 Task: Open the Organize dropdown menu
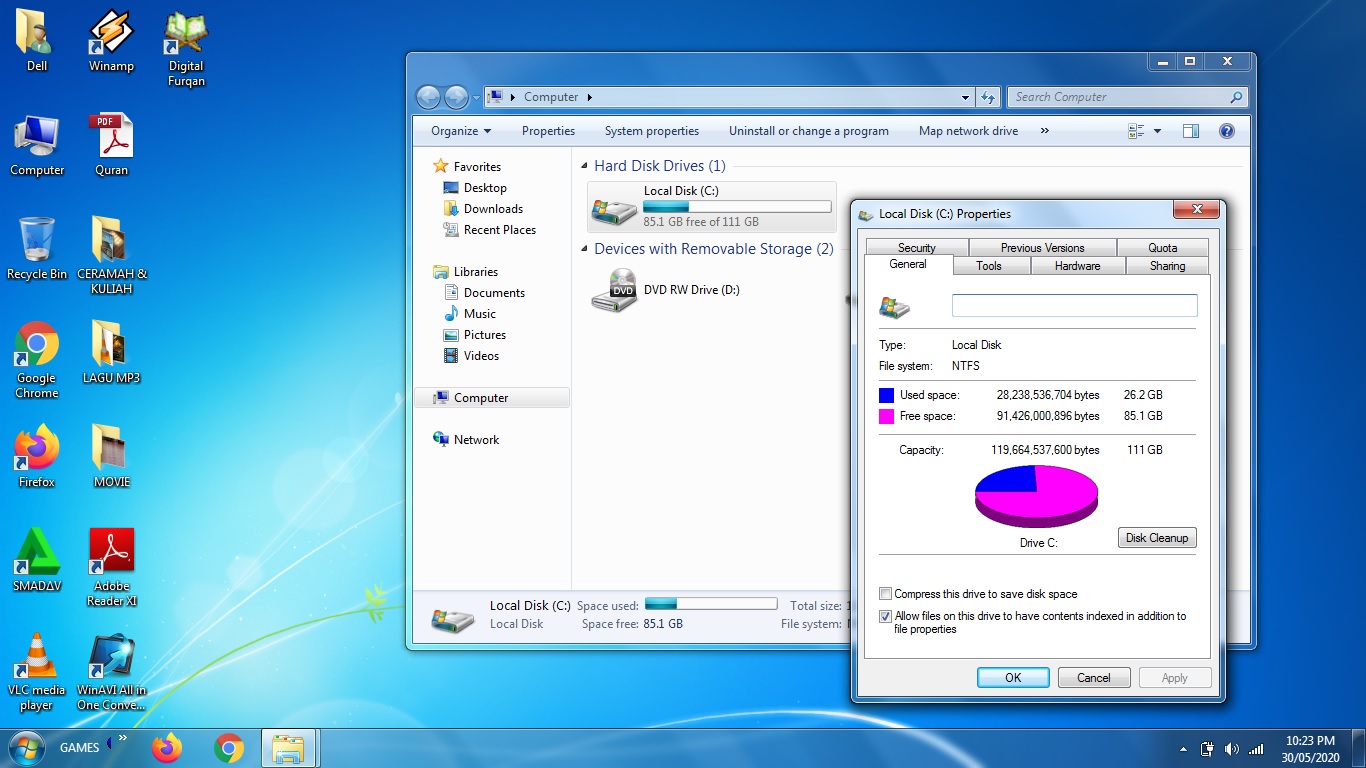pos(461,131)
